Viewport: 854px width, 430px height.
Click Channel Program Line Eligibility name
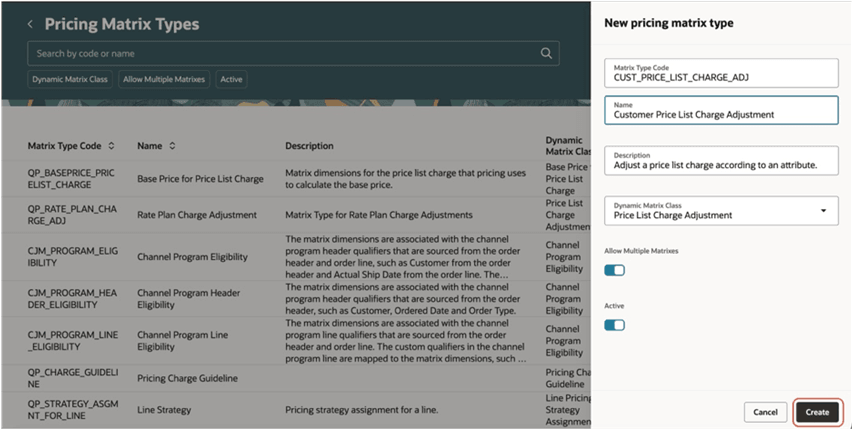pyautogui.click(x=182, y=340)
